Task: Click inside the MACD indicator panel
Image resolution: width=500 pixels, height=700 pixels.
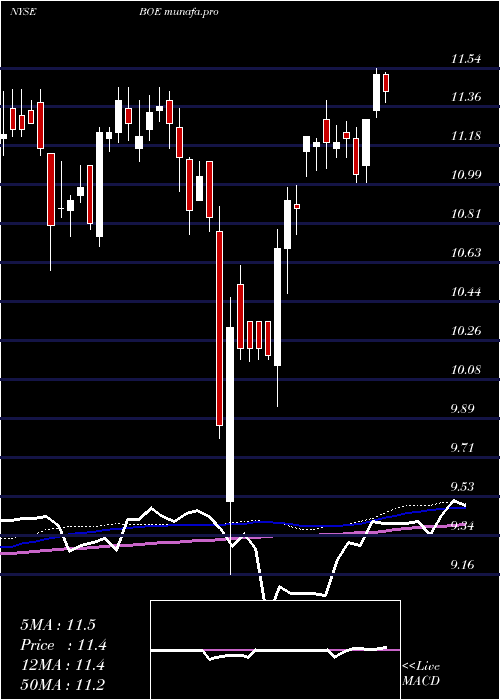Action: 275,650
